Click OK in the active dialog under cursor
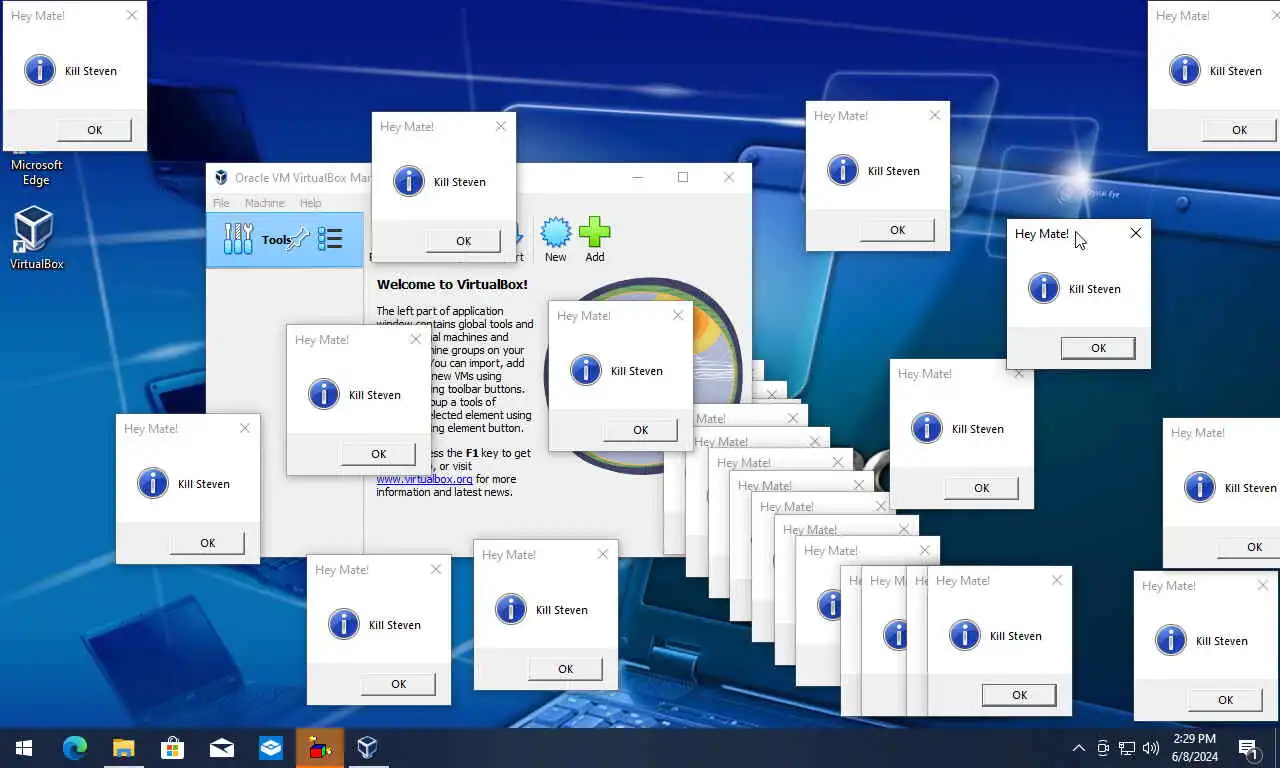Screen dimensions: 1280x768 tap(1098, 348)
